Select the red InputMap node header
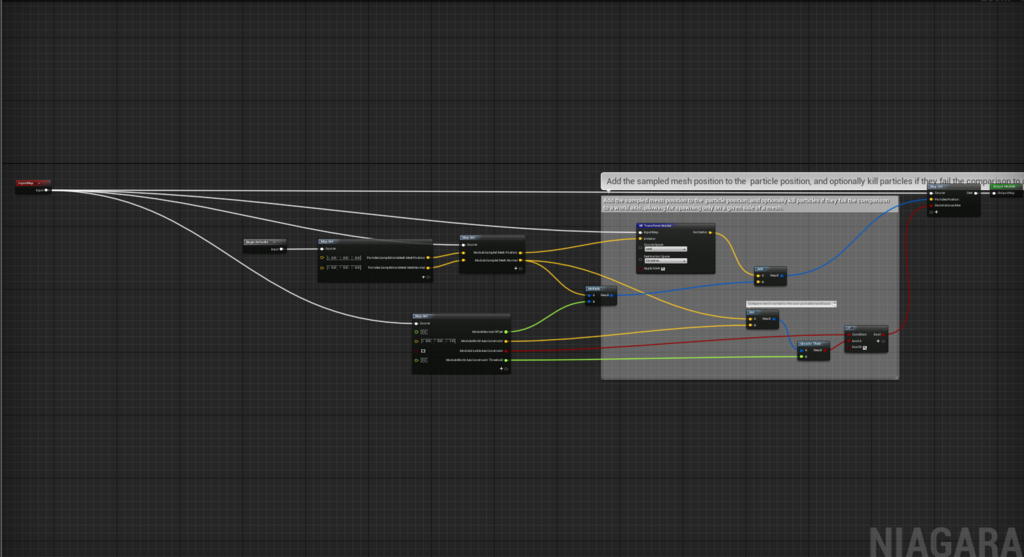This screenshot has height=557, width=1024. click(x=33, y=183)
